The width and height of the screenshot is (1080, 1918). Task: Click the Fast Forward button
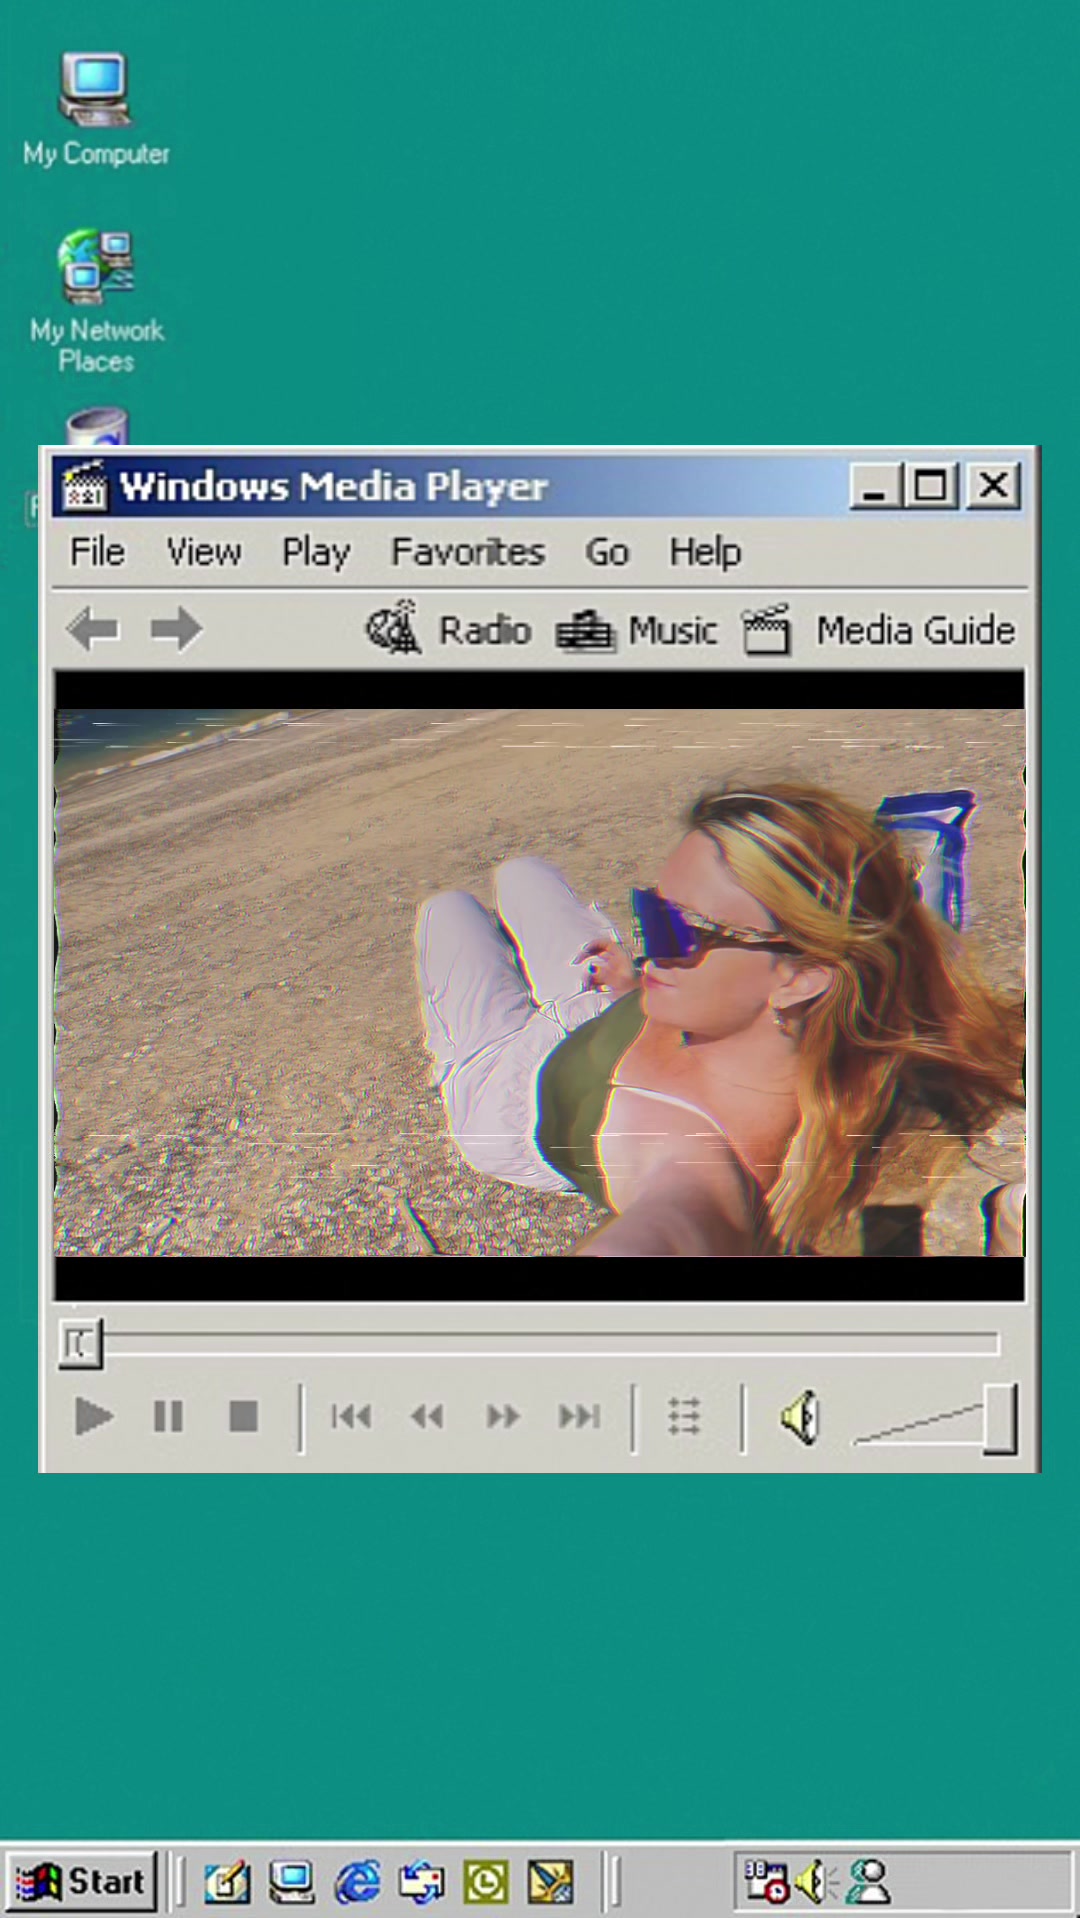(503, 1416)
